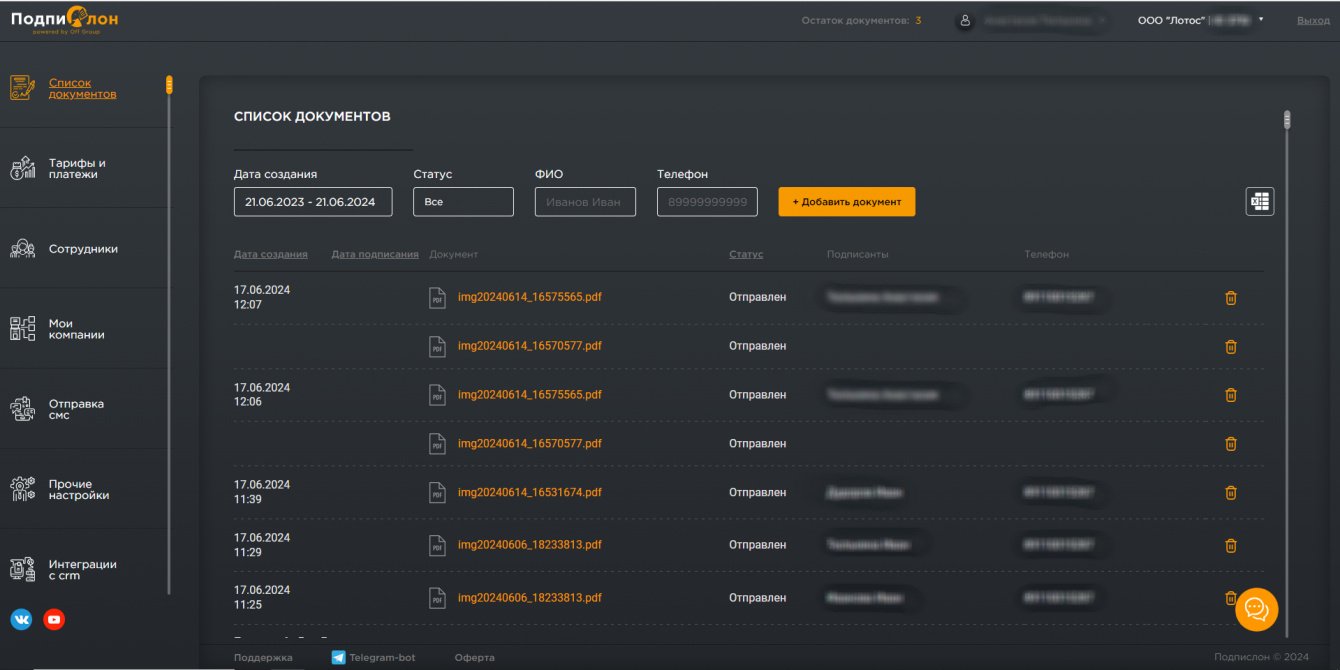Open the VK social page icon

(21, 620)
